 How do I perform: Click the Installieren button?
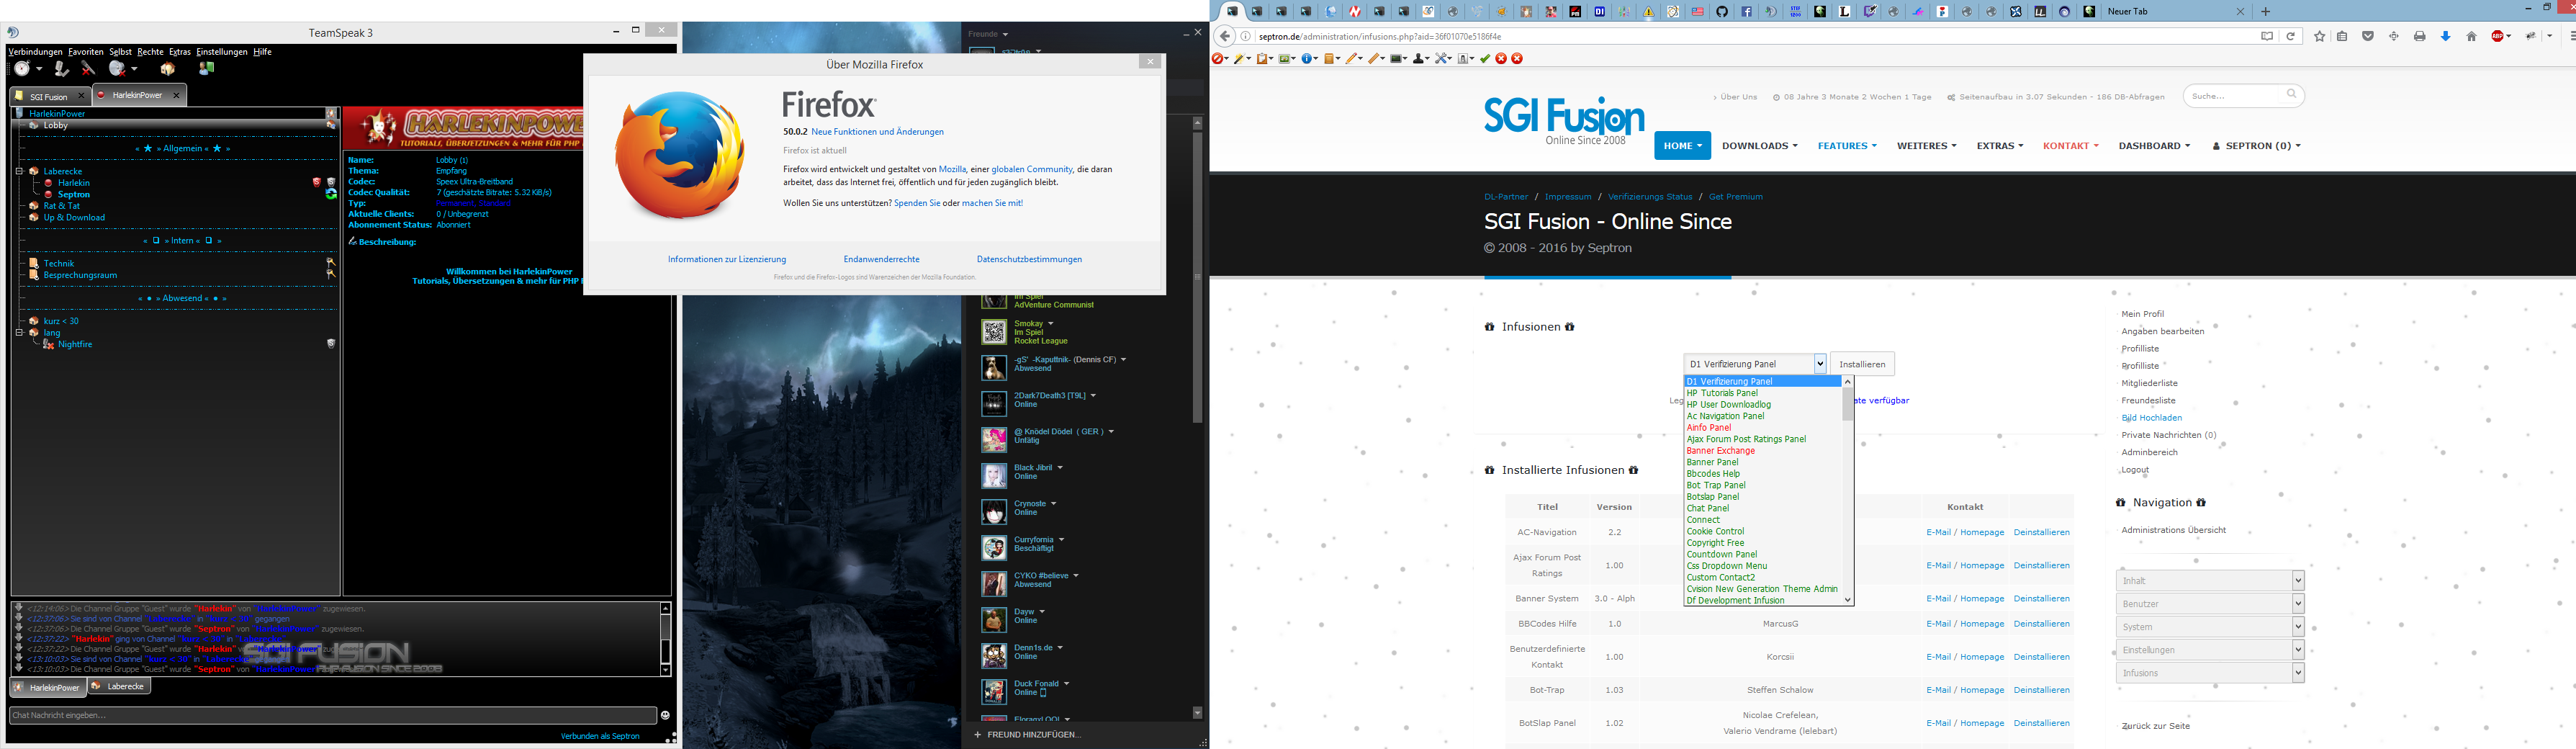pos(1862,364)
